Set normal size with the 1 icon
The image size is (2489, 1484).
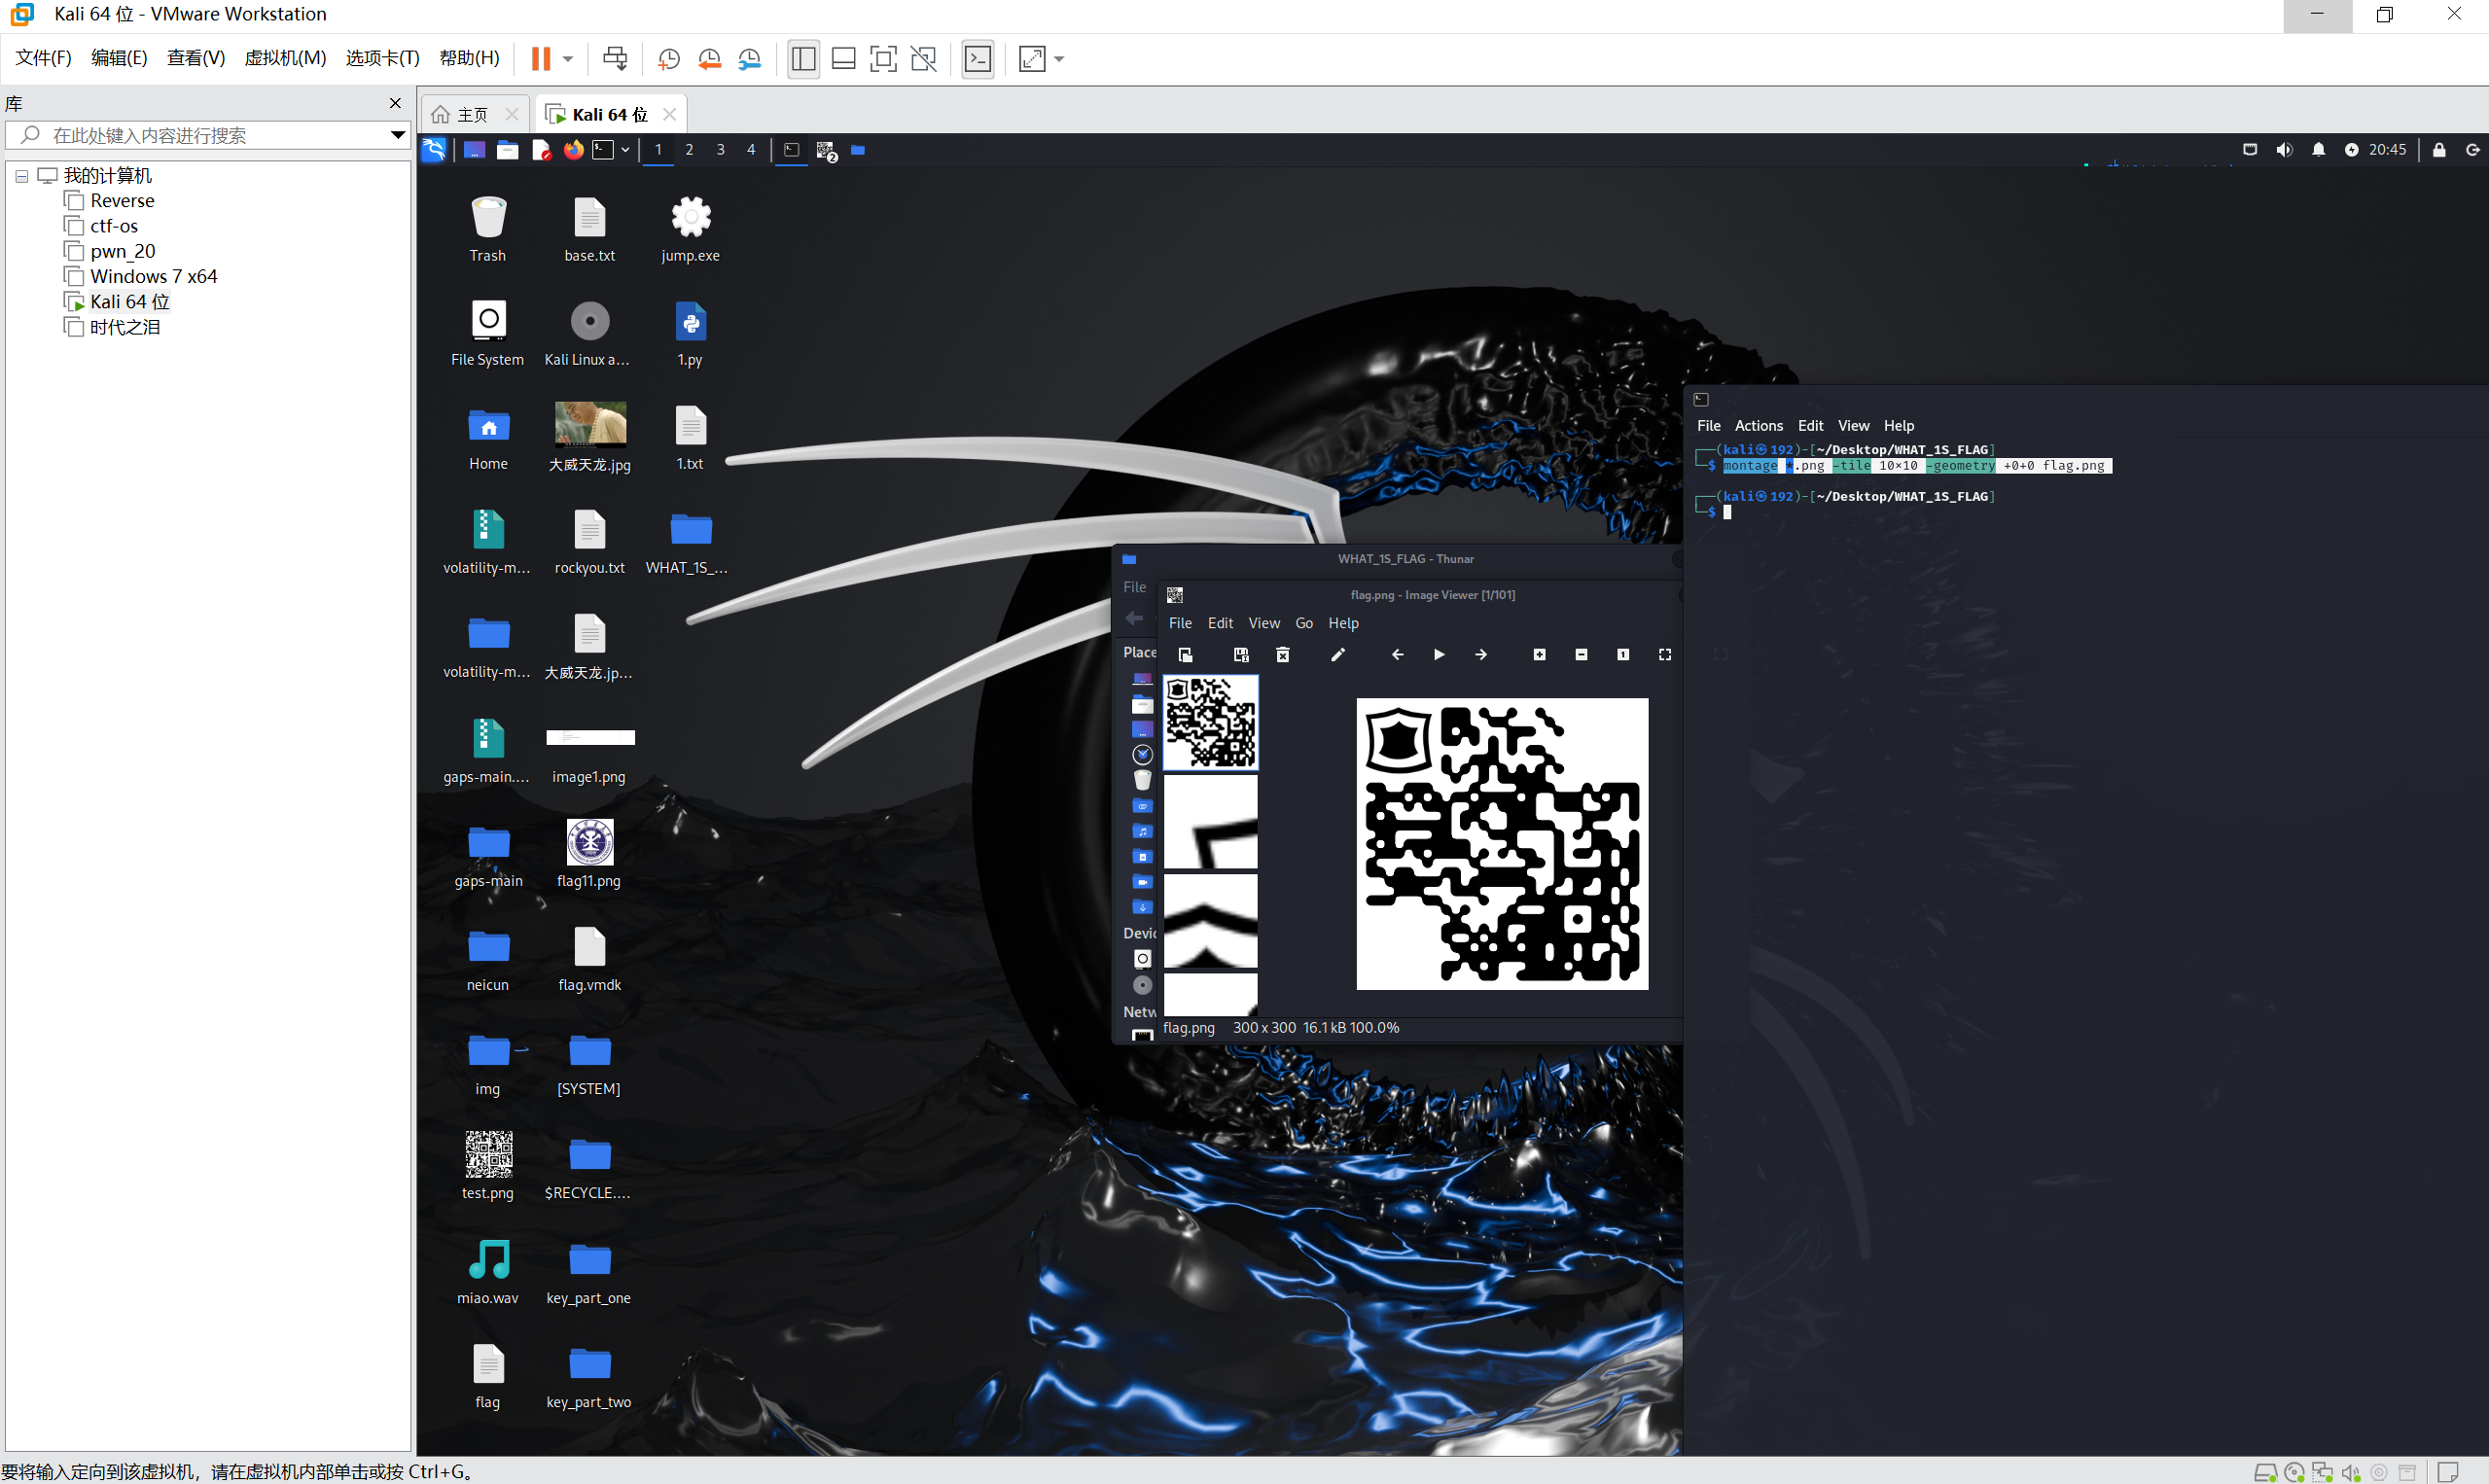coord(1623,655)
